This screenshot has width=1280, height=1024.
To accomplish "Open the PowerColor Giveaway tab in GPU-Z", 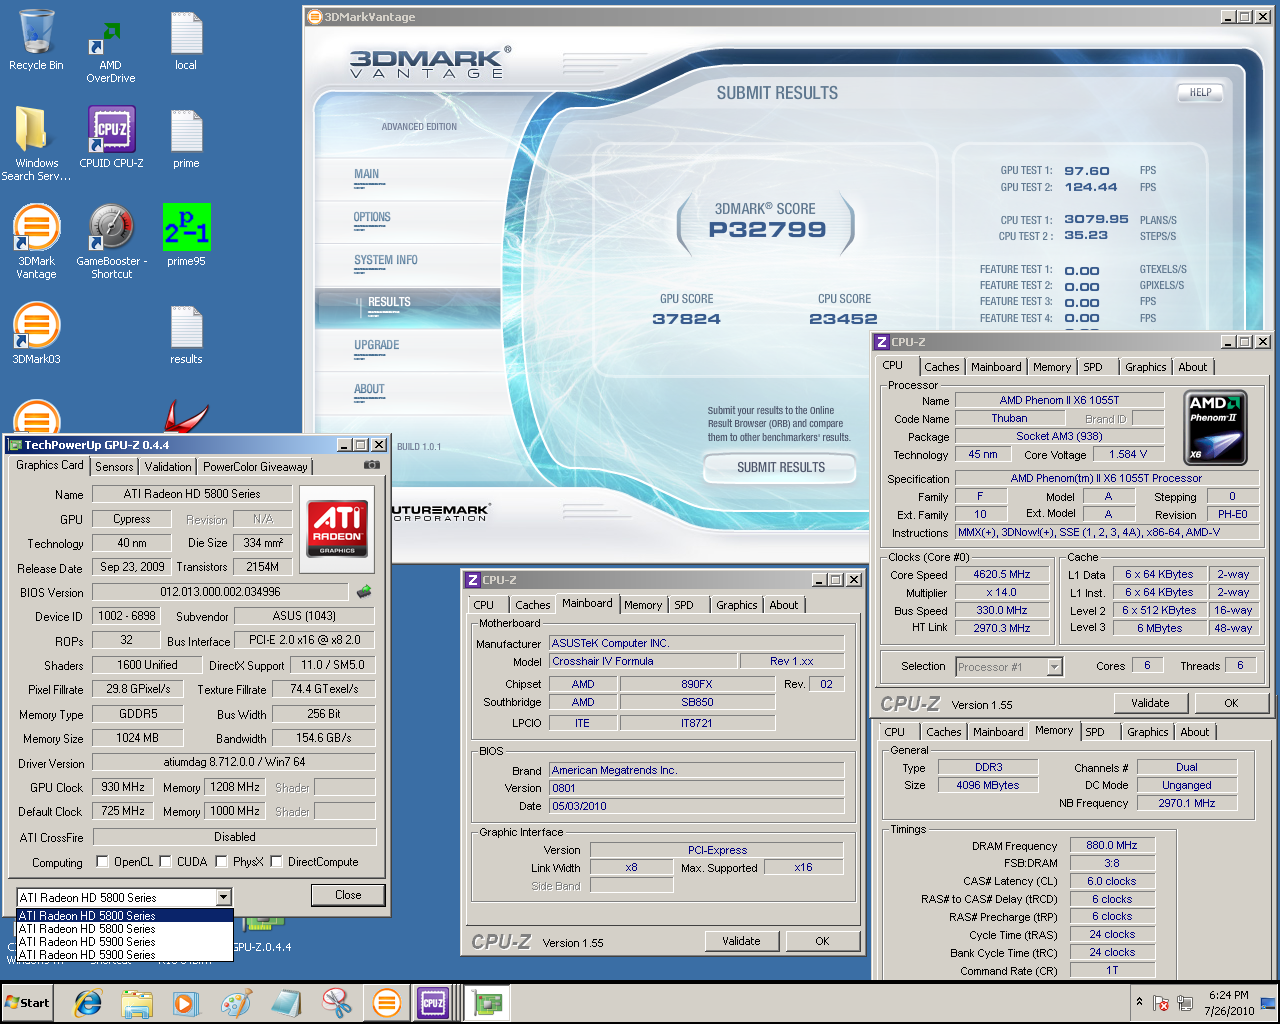I will (x=255, y=467).
